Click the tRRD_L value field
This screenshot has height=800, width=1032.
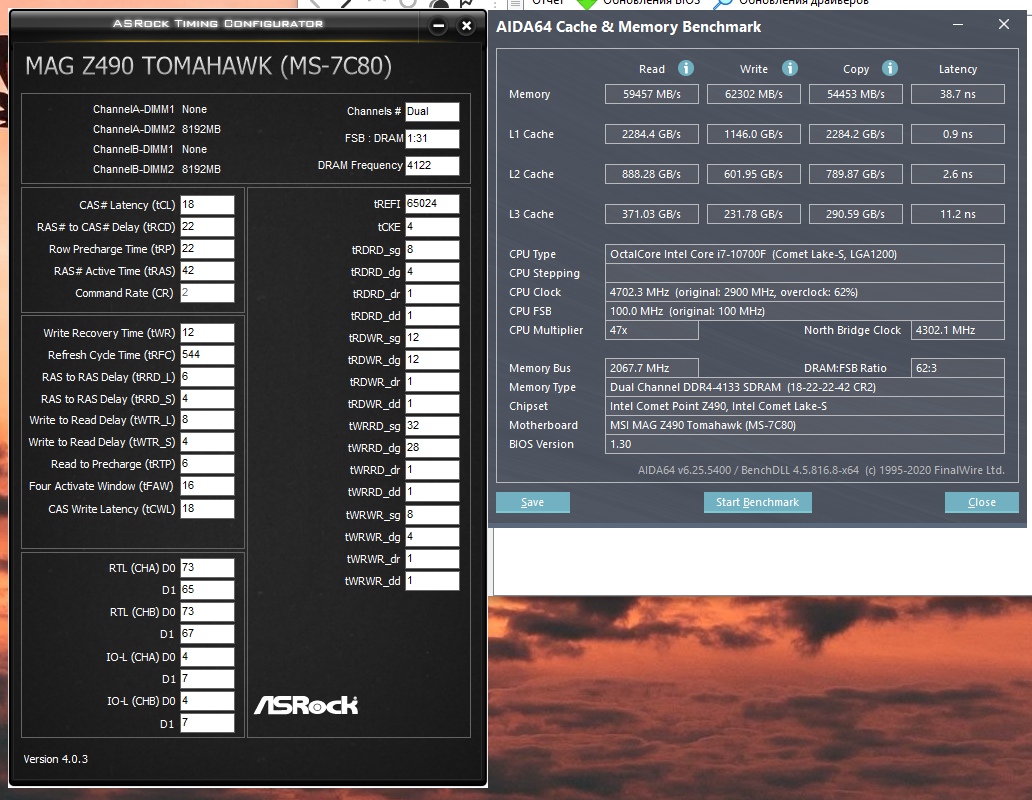[207, 377]
